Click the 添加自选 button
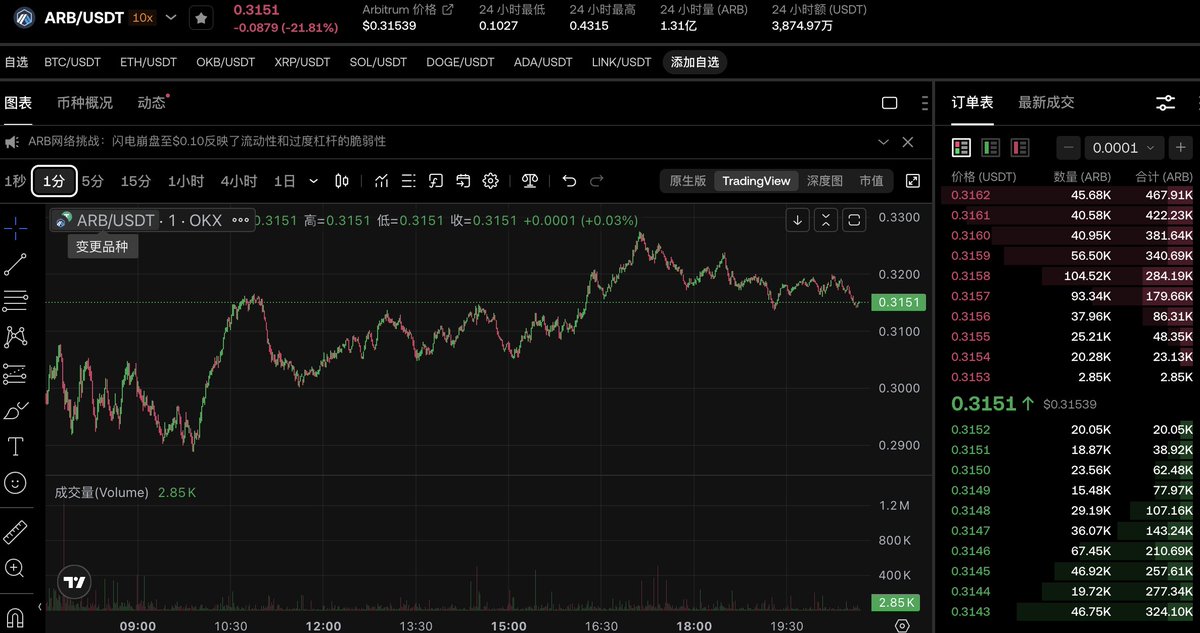 pos(695,62)
